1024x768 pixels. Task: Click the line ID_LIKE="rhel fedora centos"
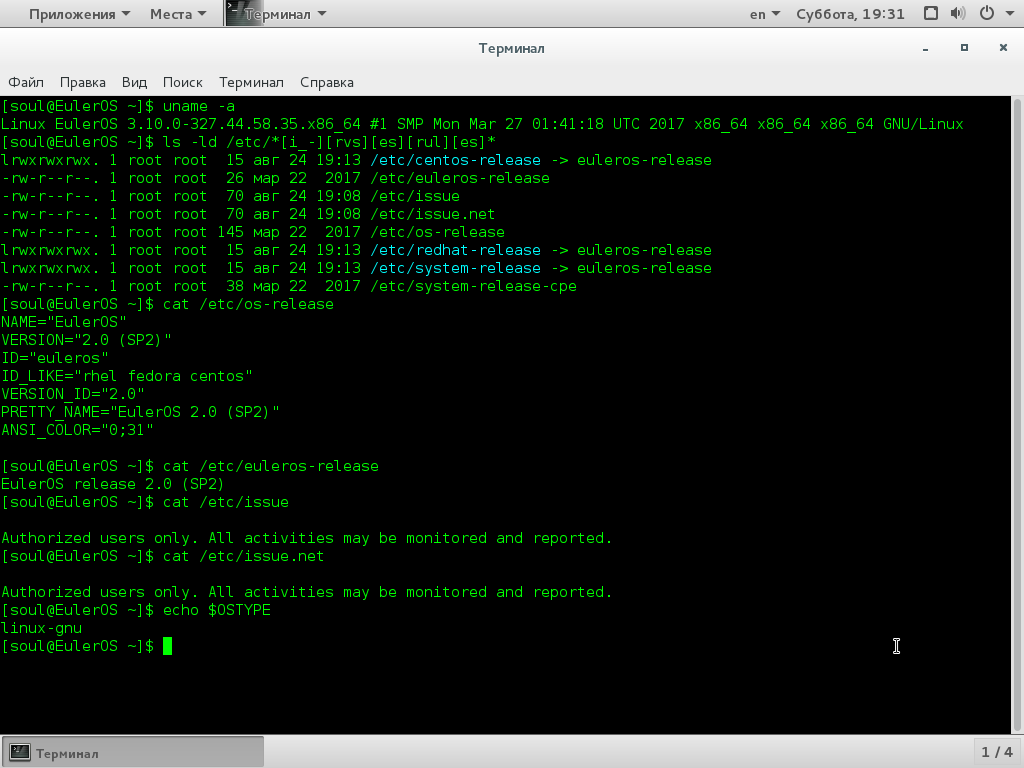pos(127,376)
